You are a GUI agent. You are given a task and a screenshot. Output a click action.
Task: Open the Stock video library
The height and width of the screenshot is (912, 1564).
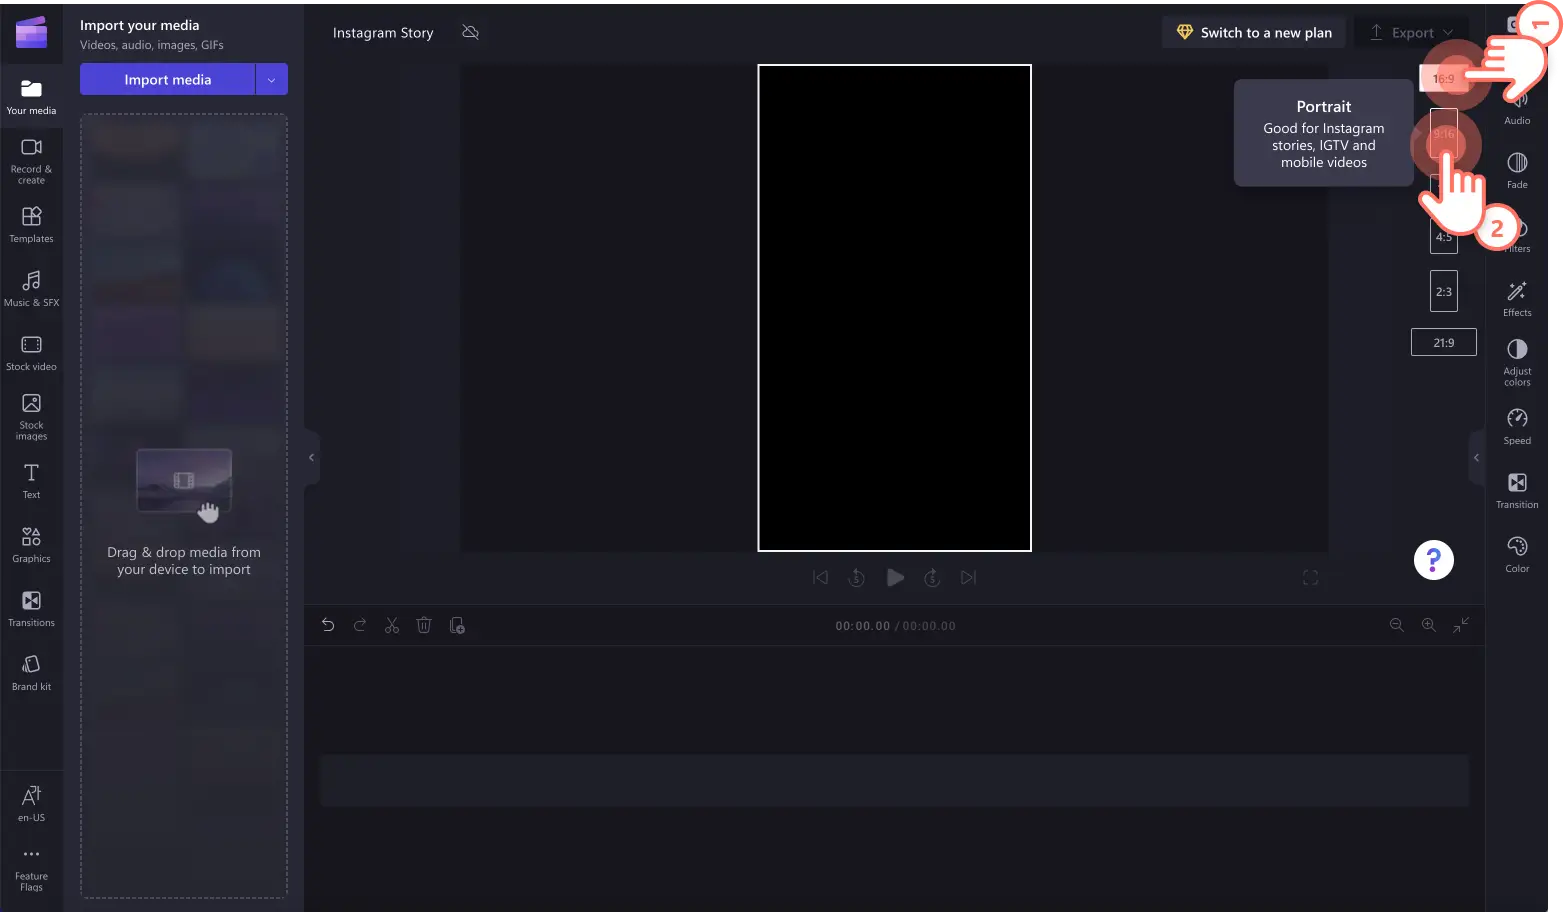pos(32,352)
